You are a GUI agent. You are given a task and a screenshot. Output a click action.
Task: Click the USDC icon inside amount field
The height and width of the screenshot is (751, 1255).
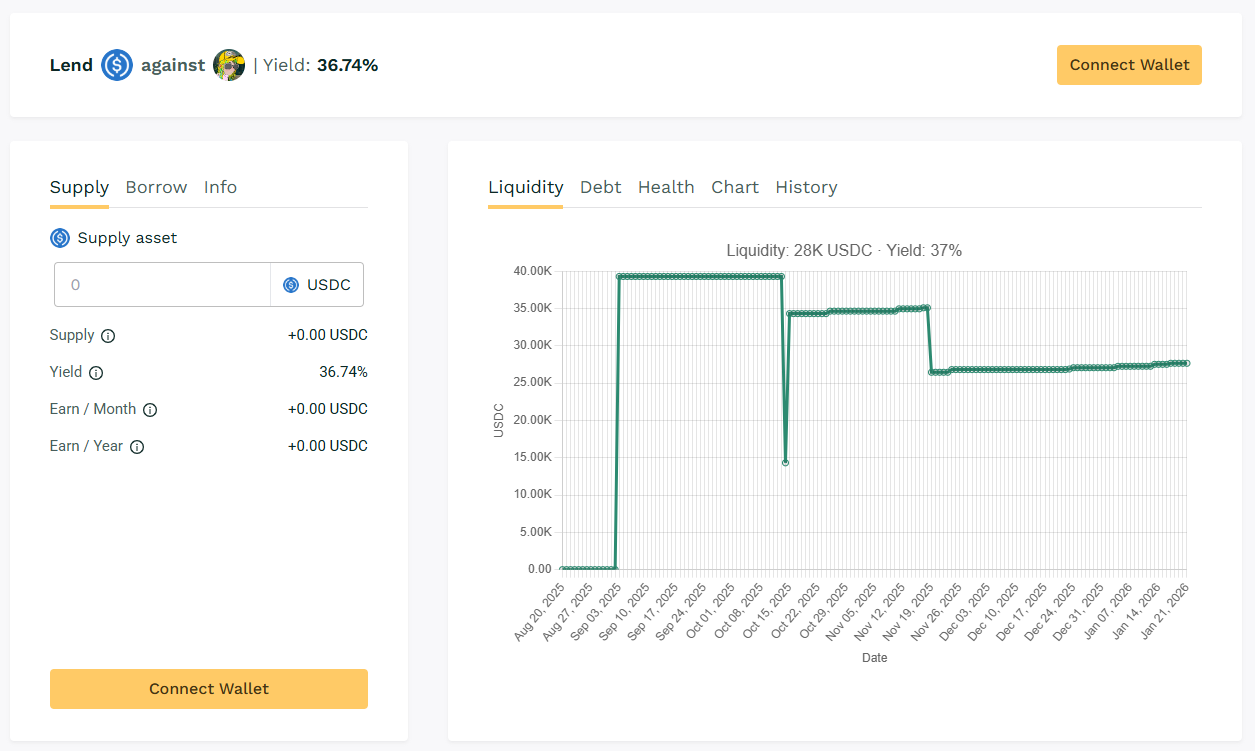coord(291,285)
